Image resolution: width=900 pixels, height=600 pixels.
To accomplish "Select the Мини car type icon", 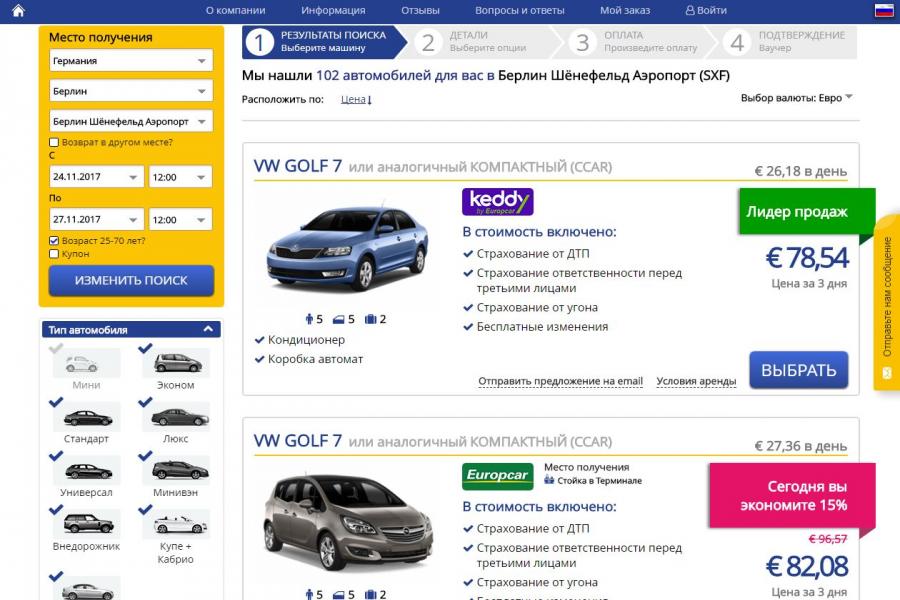I will tap(87, 363).
